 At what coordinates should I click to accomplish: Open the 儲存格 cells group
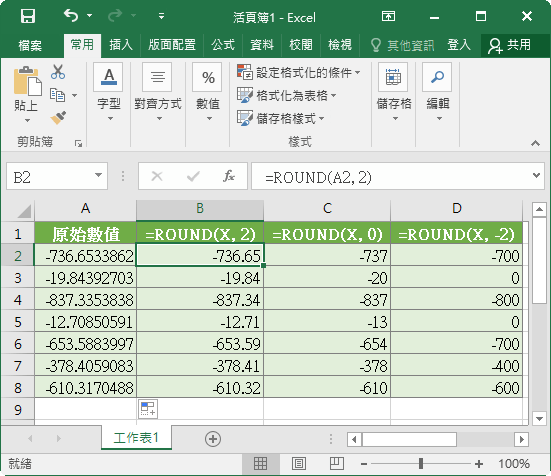394,92
